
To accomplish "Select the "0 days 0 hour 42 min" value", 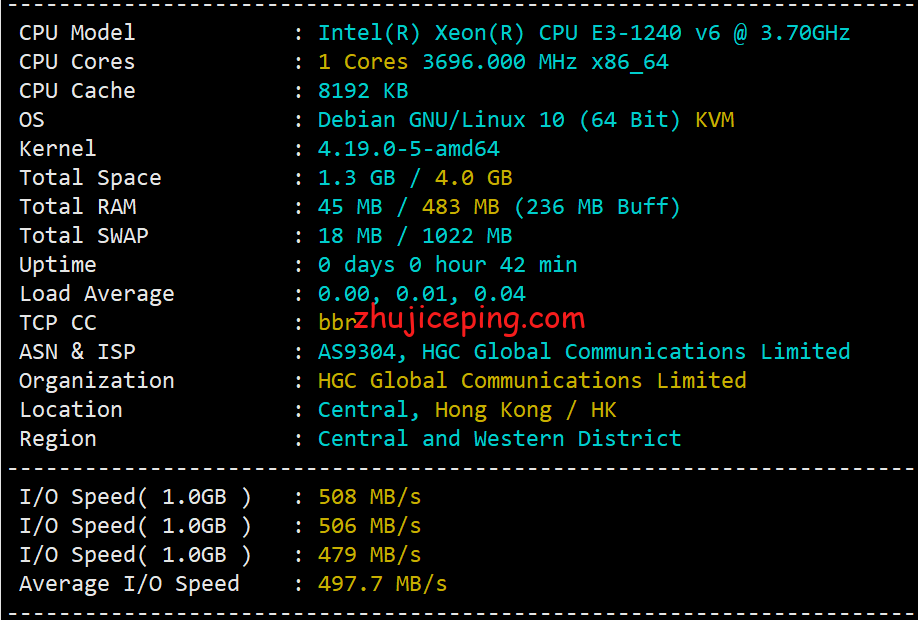I will [x=448, y=265].
